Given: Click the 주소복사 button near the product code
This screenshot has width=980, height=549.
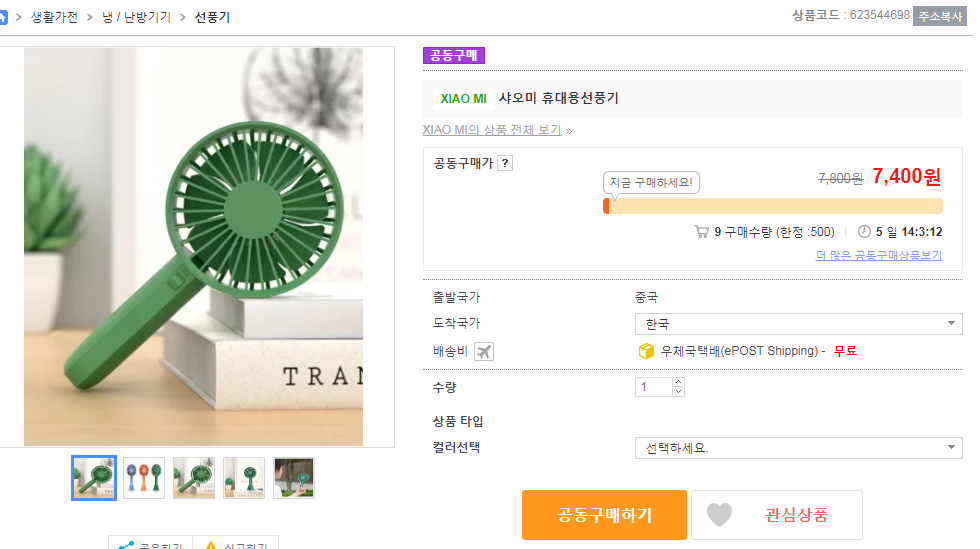Looking at the screenshot, I should pyautogui.click(x=939, y=16).
